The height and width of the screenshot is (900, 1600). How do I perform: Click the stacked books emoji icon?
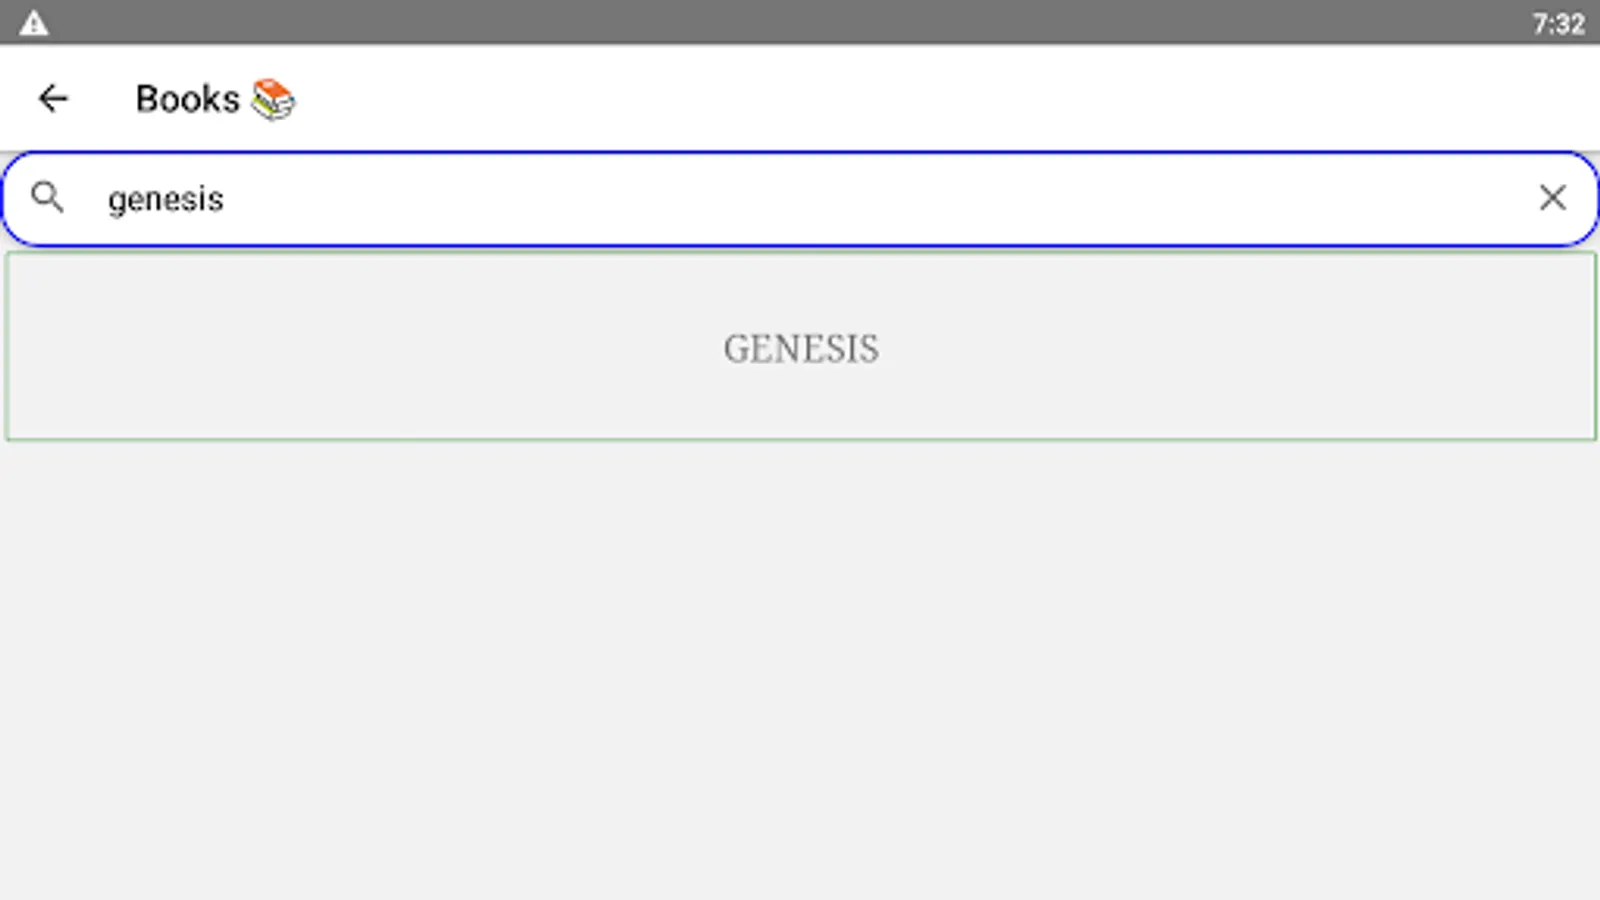tap(273, 99)
